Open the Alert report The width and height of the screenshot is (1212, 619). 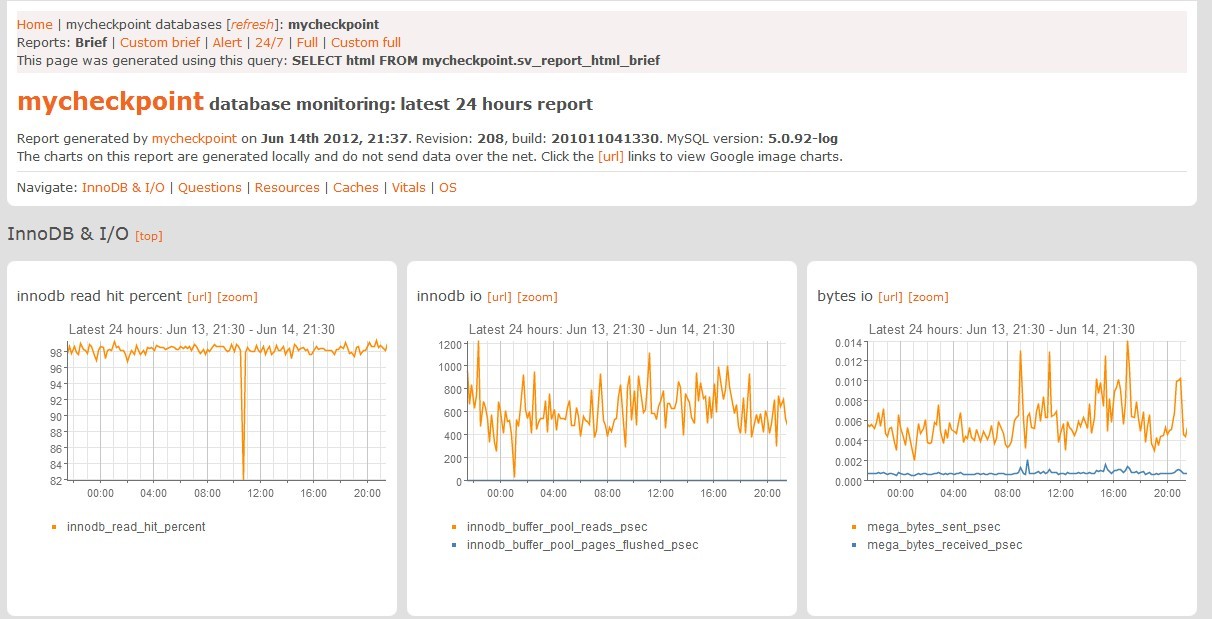227,42
